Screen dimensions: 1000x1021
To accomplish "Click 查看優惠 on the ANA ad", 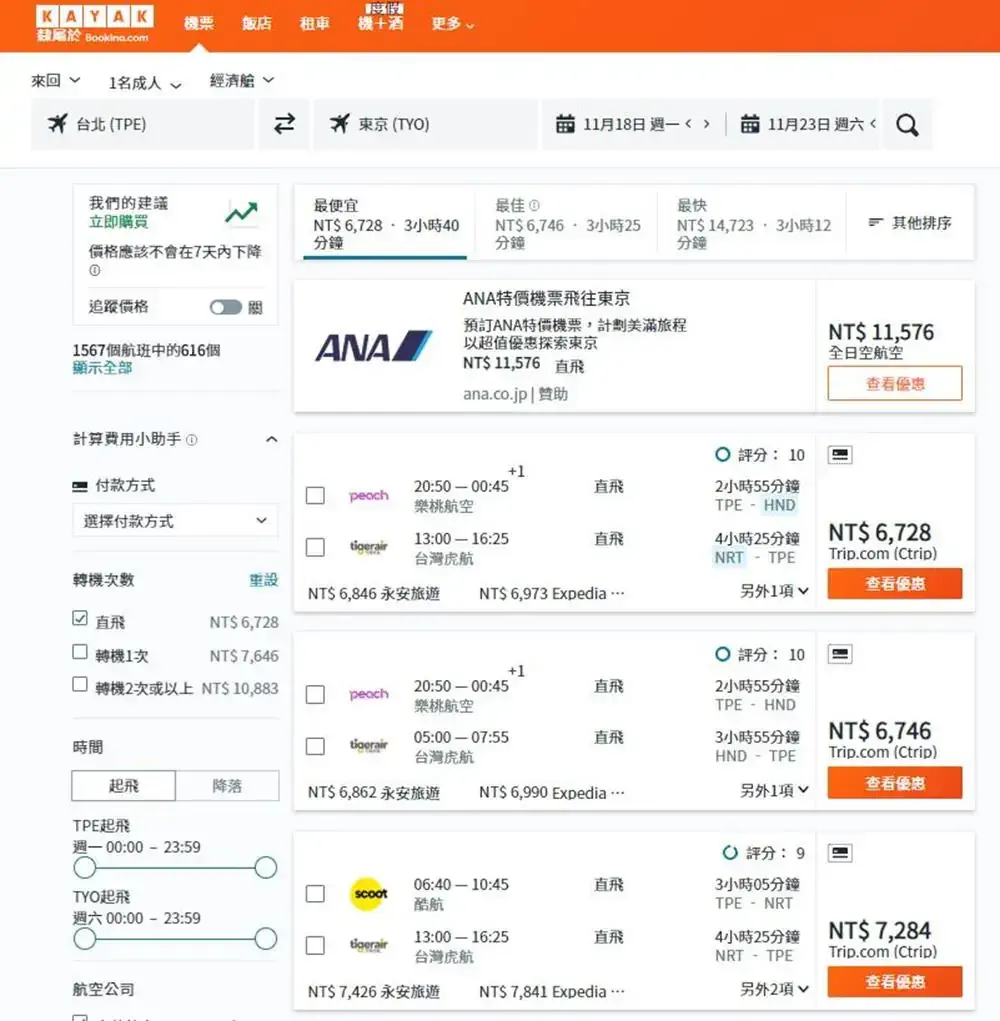I will [895, 384].
